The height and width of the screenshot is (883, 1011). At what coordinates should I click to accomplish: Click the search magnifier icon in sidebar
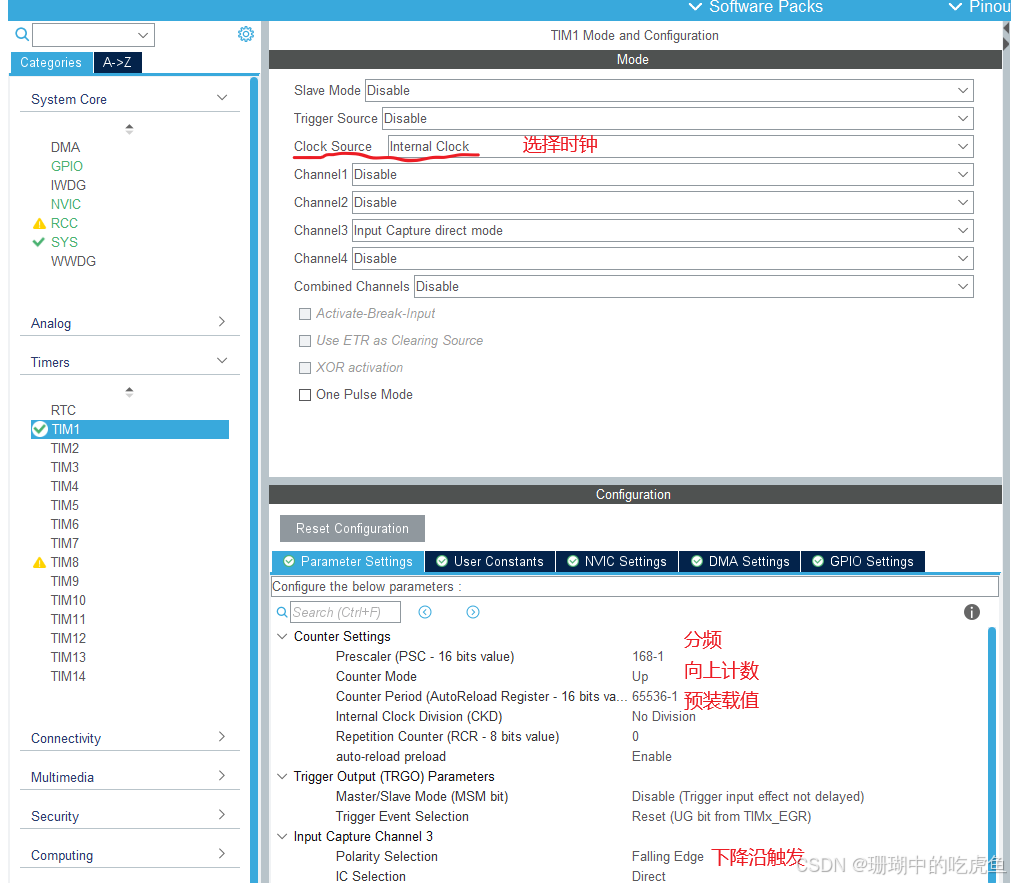point(22,34)
